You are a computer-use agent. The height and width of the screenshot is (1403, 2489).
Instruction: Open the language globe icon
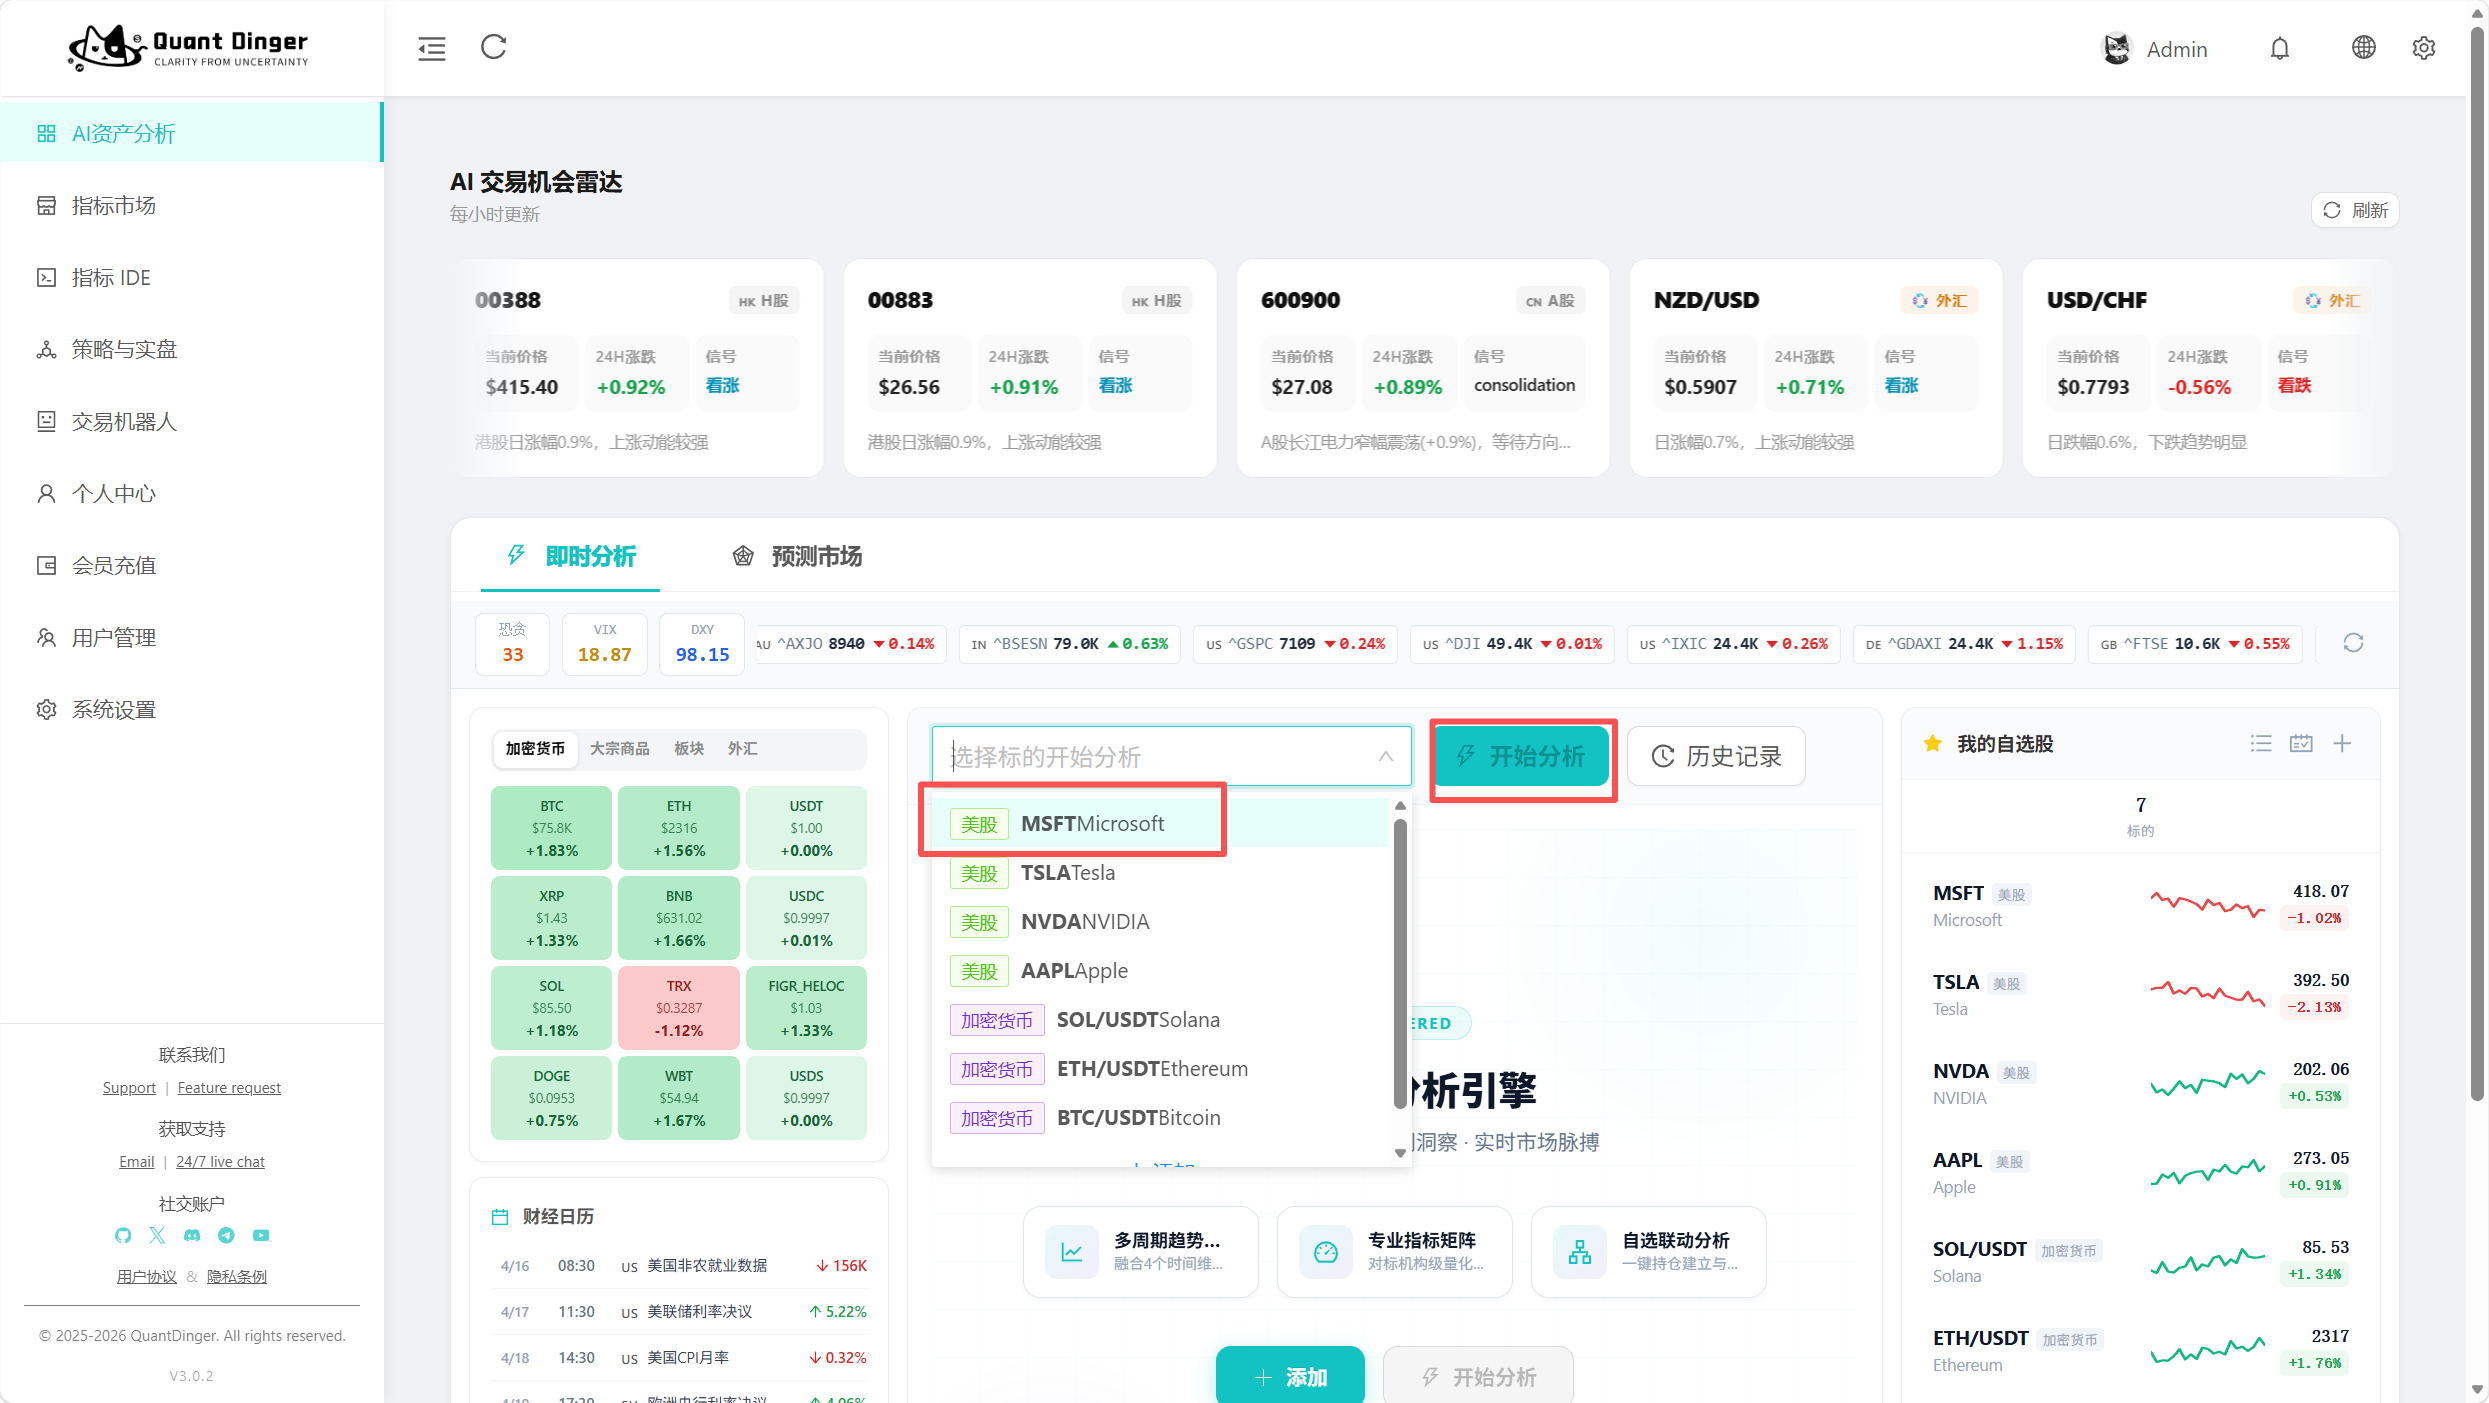(x=2363, y=48)
